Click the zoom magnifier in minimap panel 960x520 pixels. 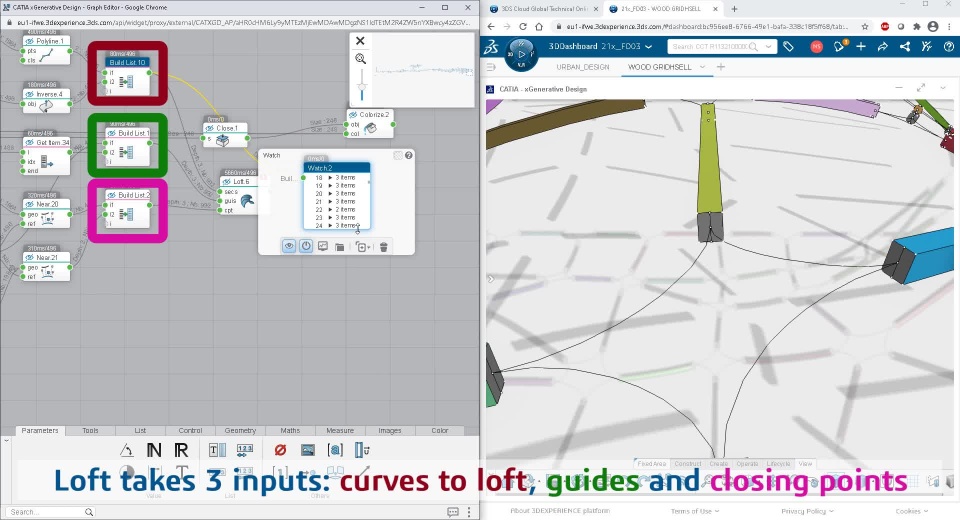[x=361, y=59]
